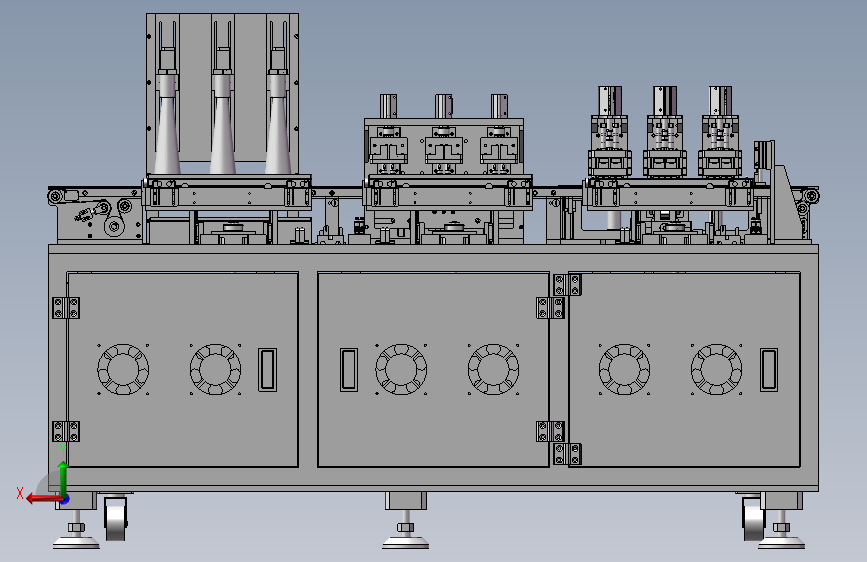This screenshot has height=562, width=867.
Task: Pick the center leveling foot under the frame
Action: 405,529
